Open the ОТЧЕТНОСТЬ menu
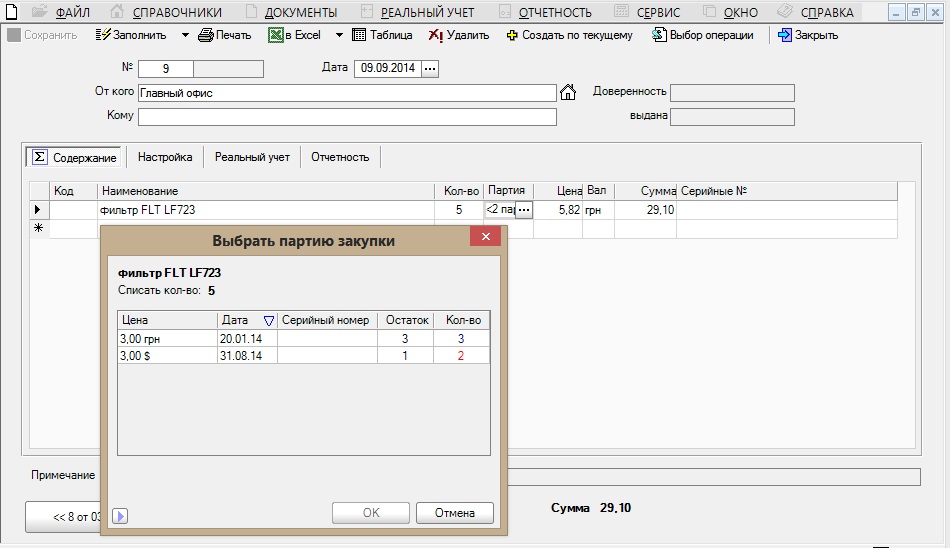 point(555,12)
